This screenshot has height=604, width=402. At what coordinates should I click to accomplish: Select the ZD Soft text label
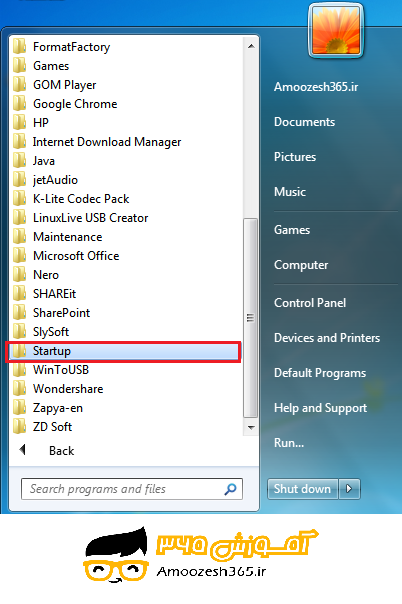(52, 427)
